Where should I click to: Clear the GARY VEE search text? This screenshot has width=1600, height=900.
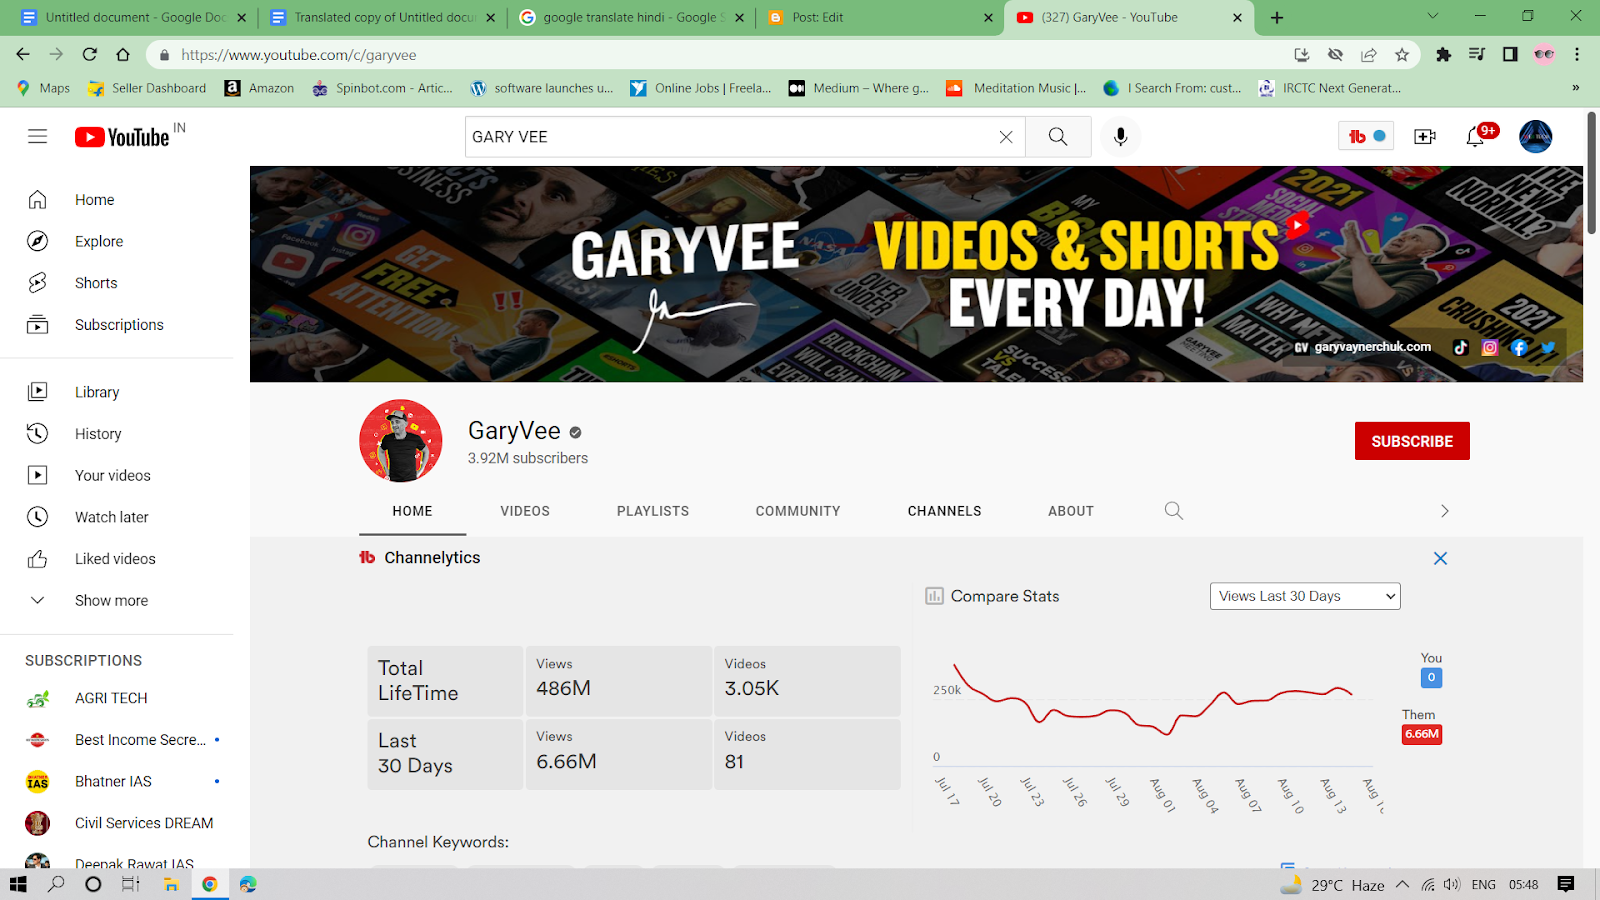click(x=1006, y=137)
